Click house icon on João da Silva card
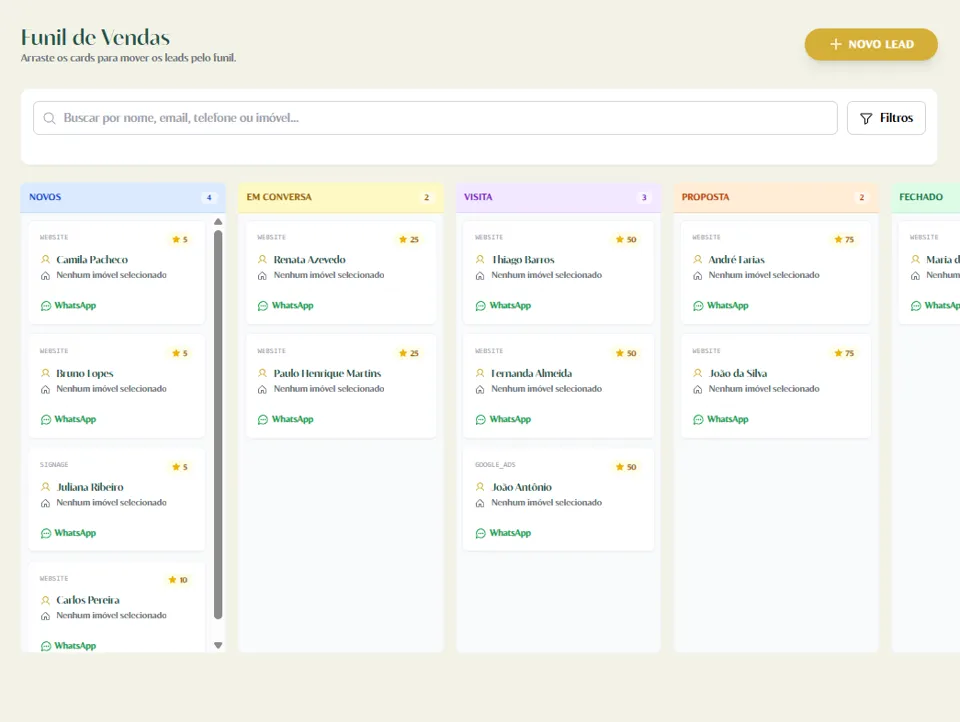Viewport: 960px width, 722px height. tap(697, 389)
